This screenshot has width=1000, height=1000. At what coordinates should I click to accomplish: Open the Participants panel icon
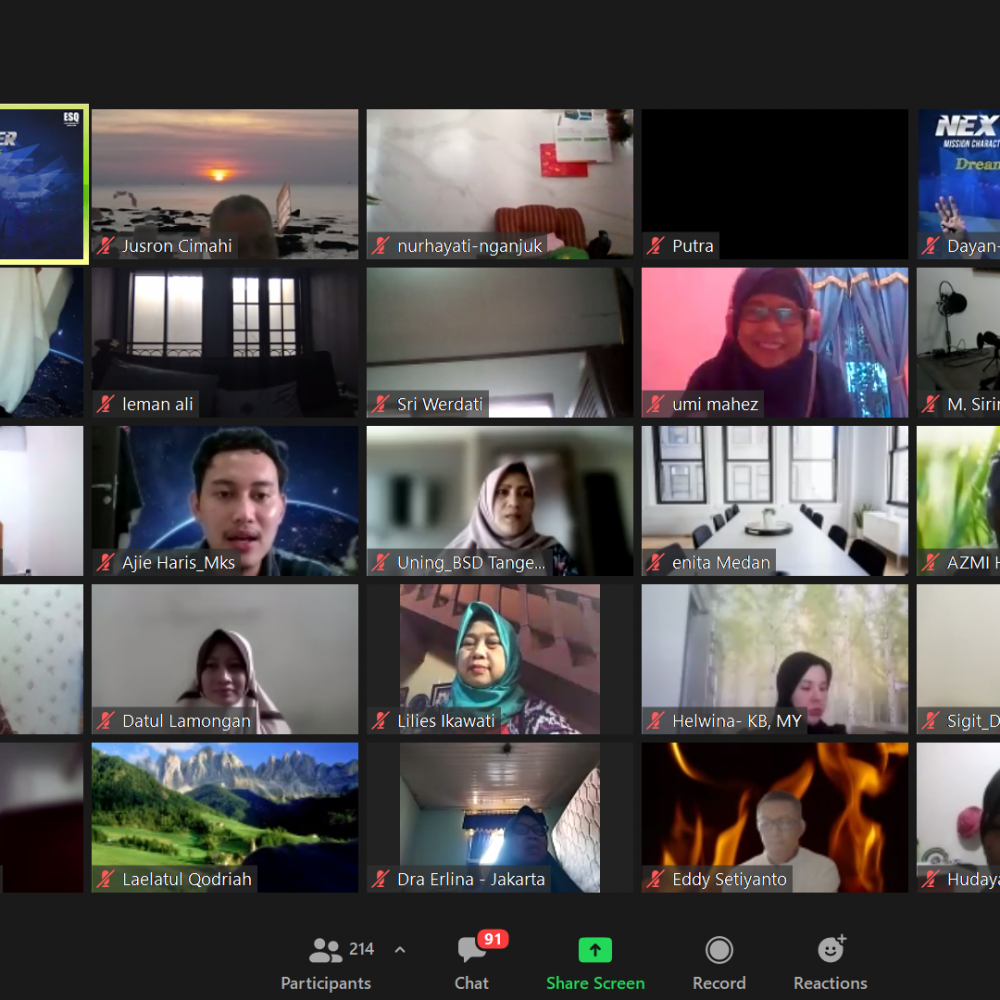click(x=326, y=949)
